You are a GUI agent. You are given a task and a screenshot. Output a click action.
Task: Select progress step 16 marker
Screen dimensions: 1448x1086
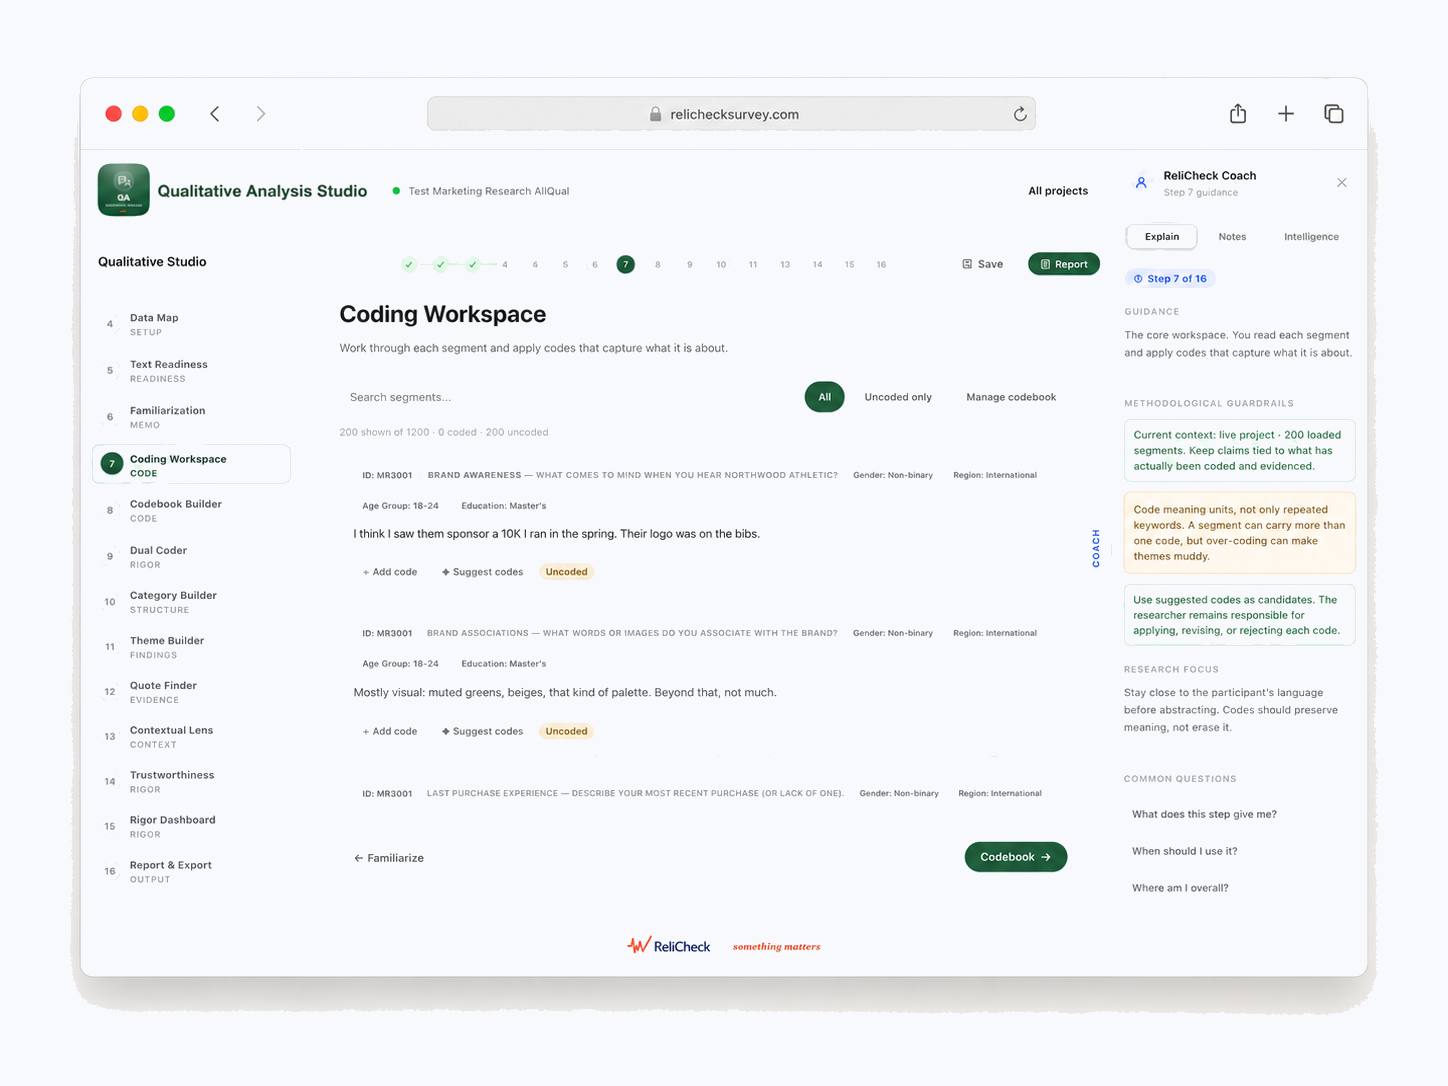click(x=881, y=265)
